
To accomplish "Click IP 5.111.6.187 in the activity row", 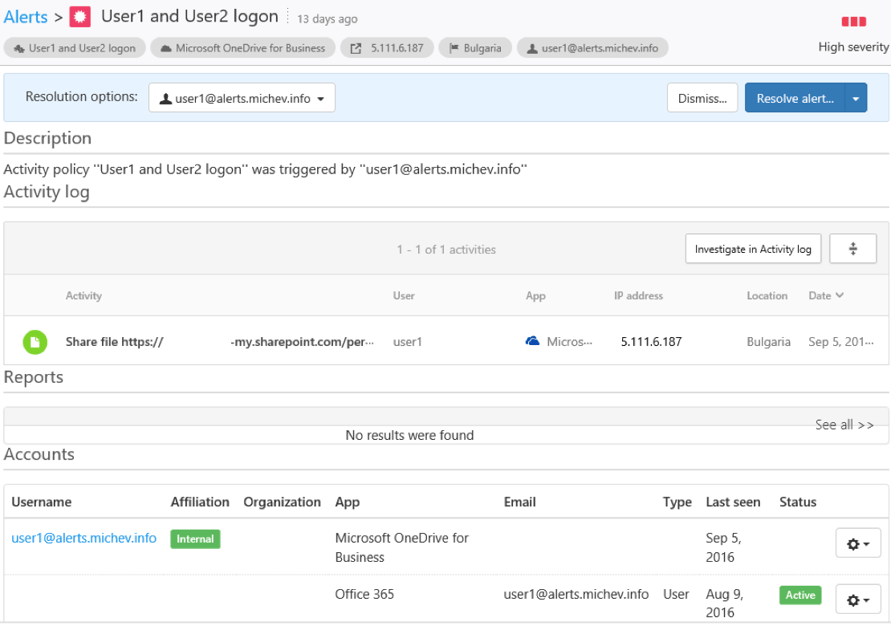I will click(x=651, y=342).
